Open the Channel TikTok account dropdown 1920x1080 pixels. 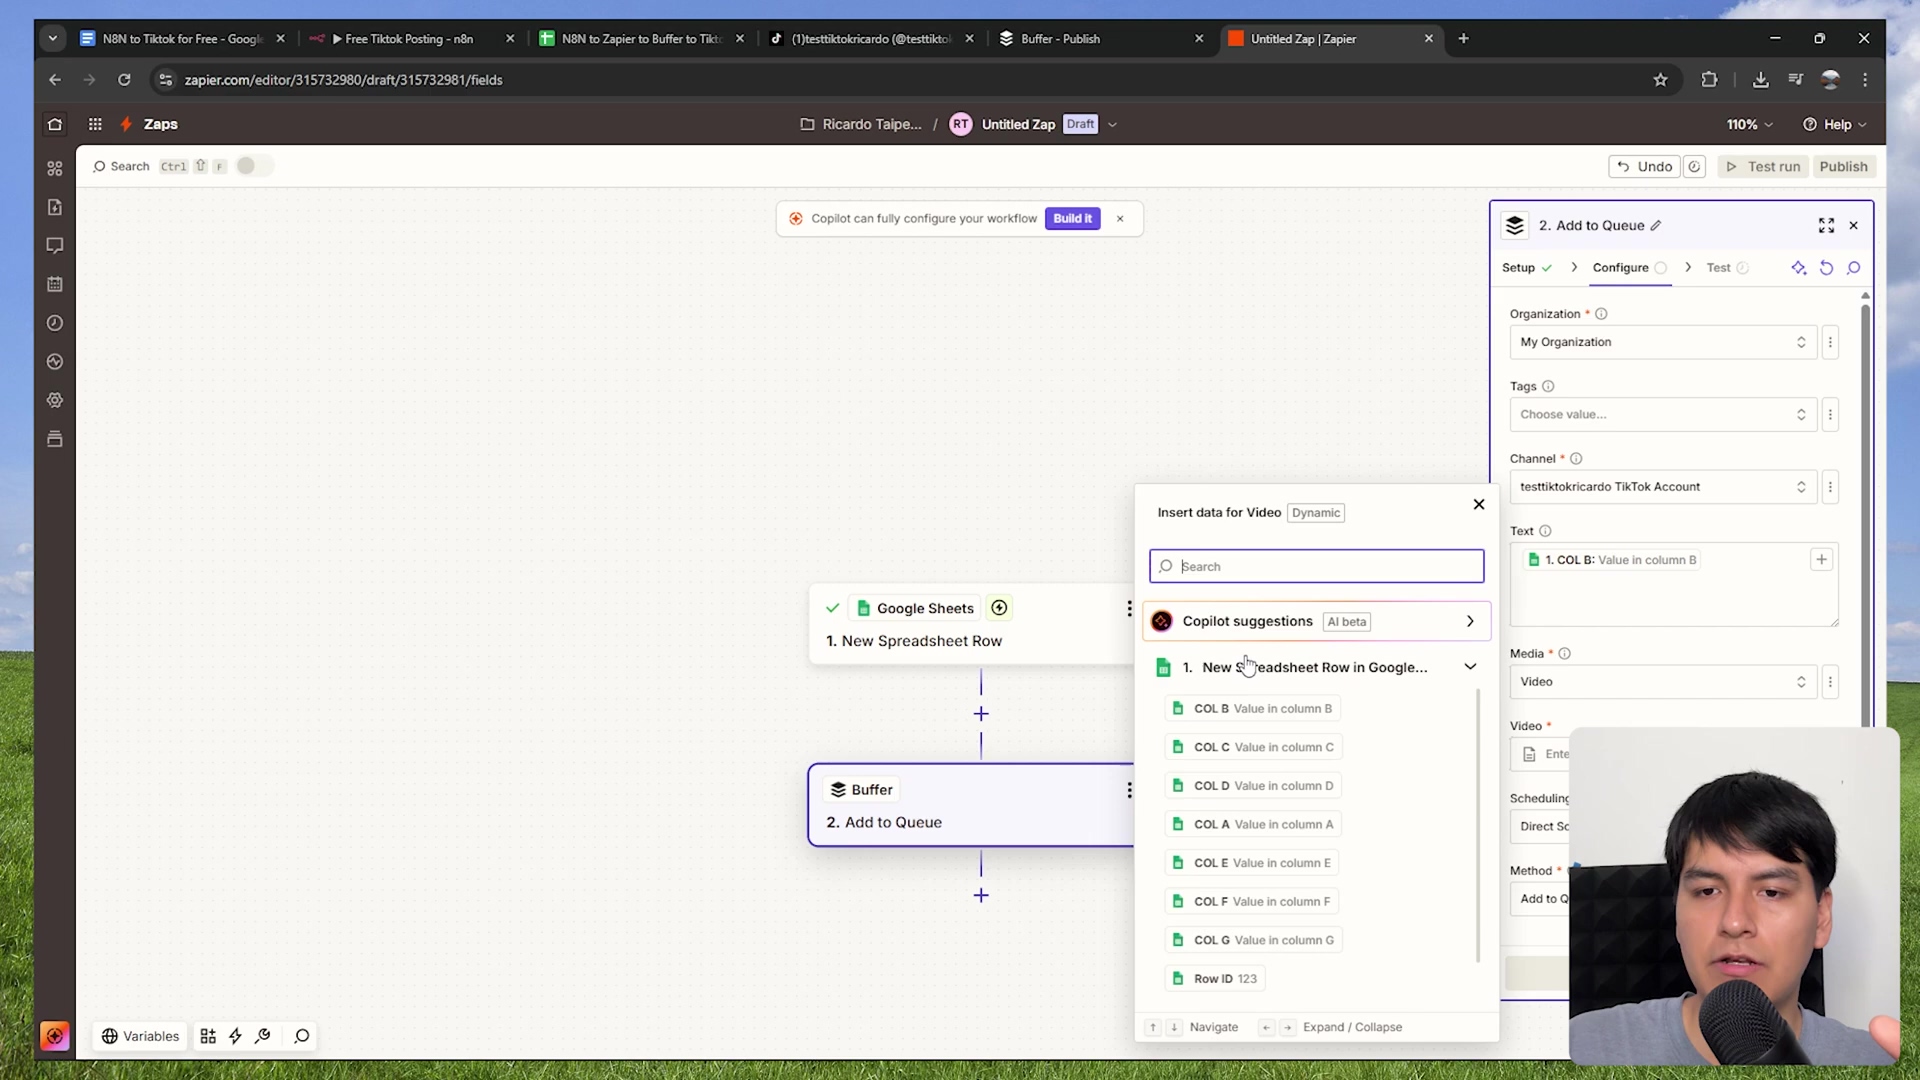click(x=1662, y=487)
